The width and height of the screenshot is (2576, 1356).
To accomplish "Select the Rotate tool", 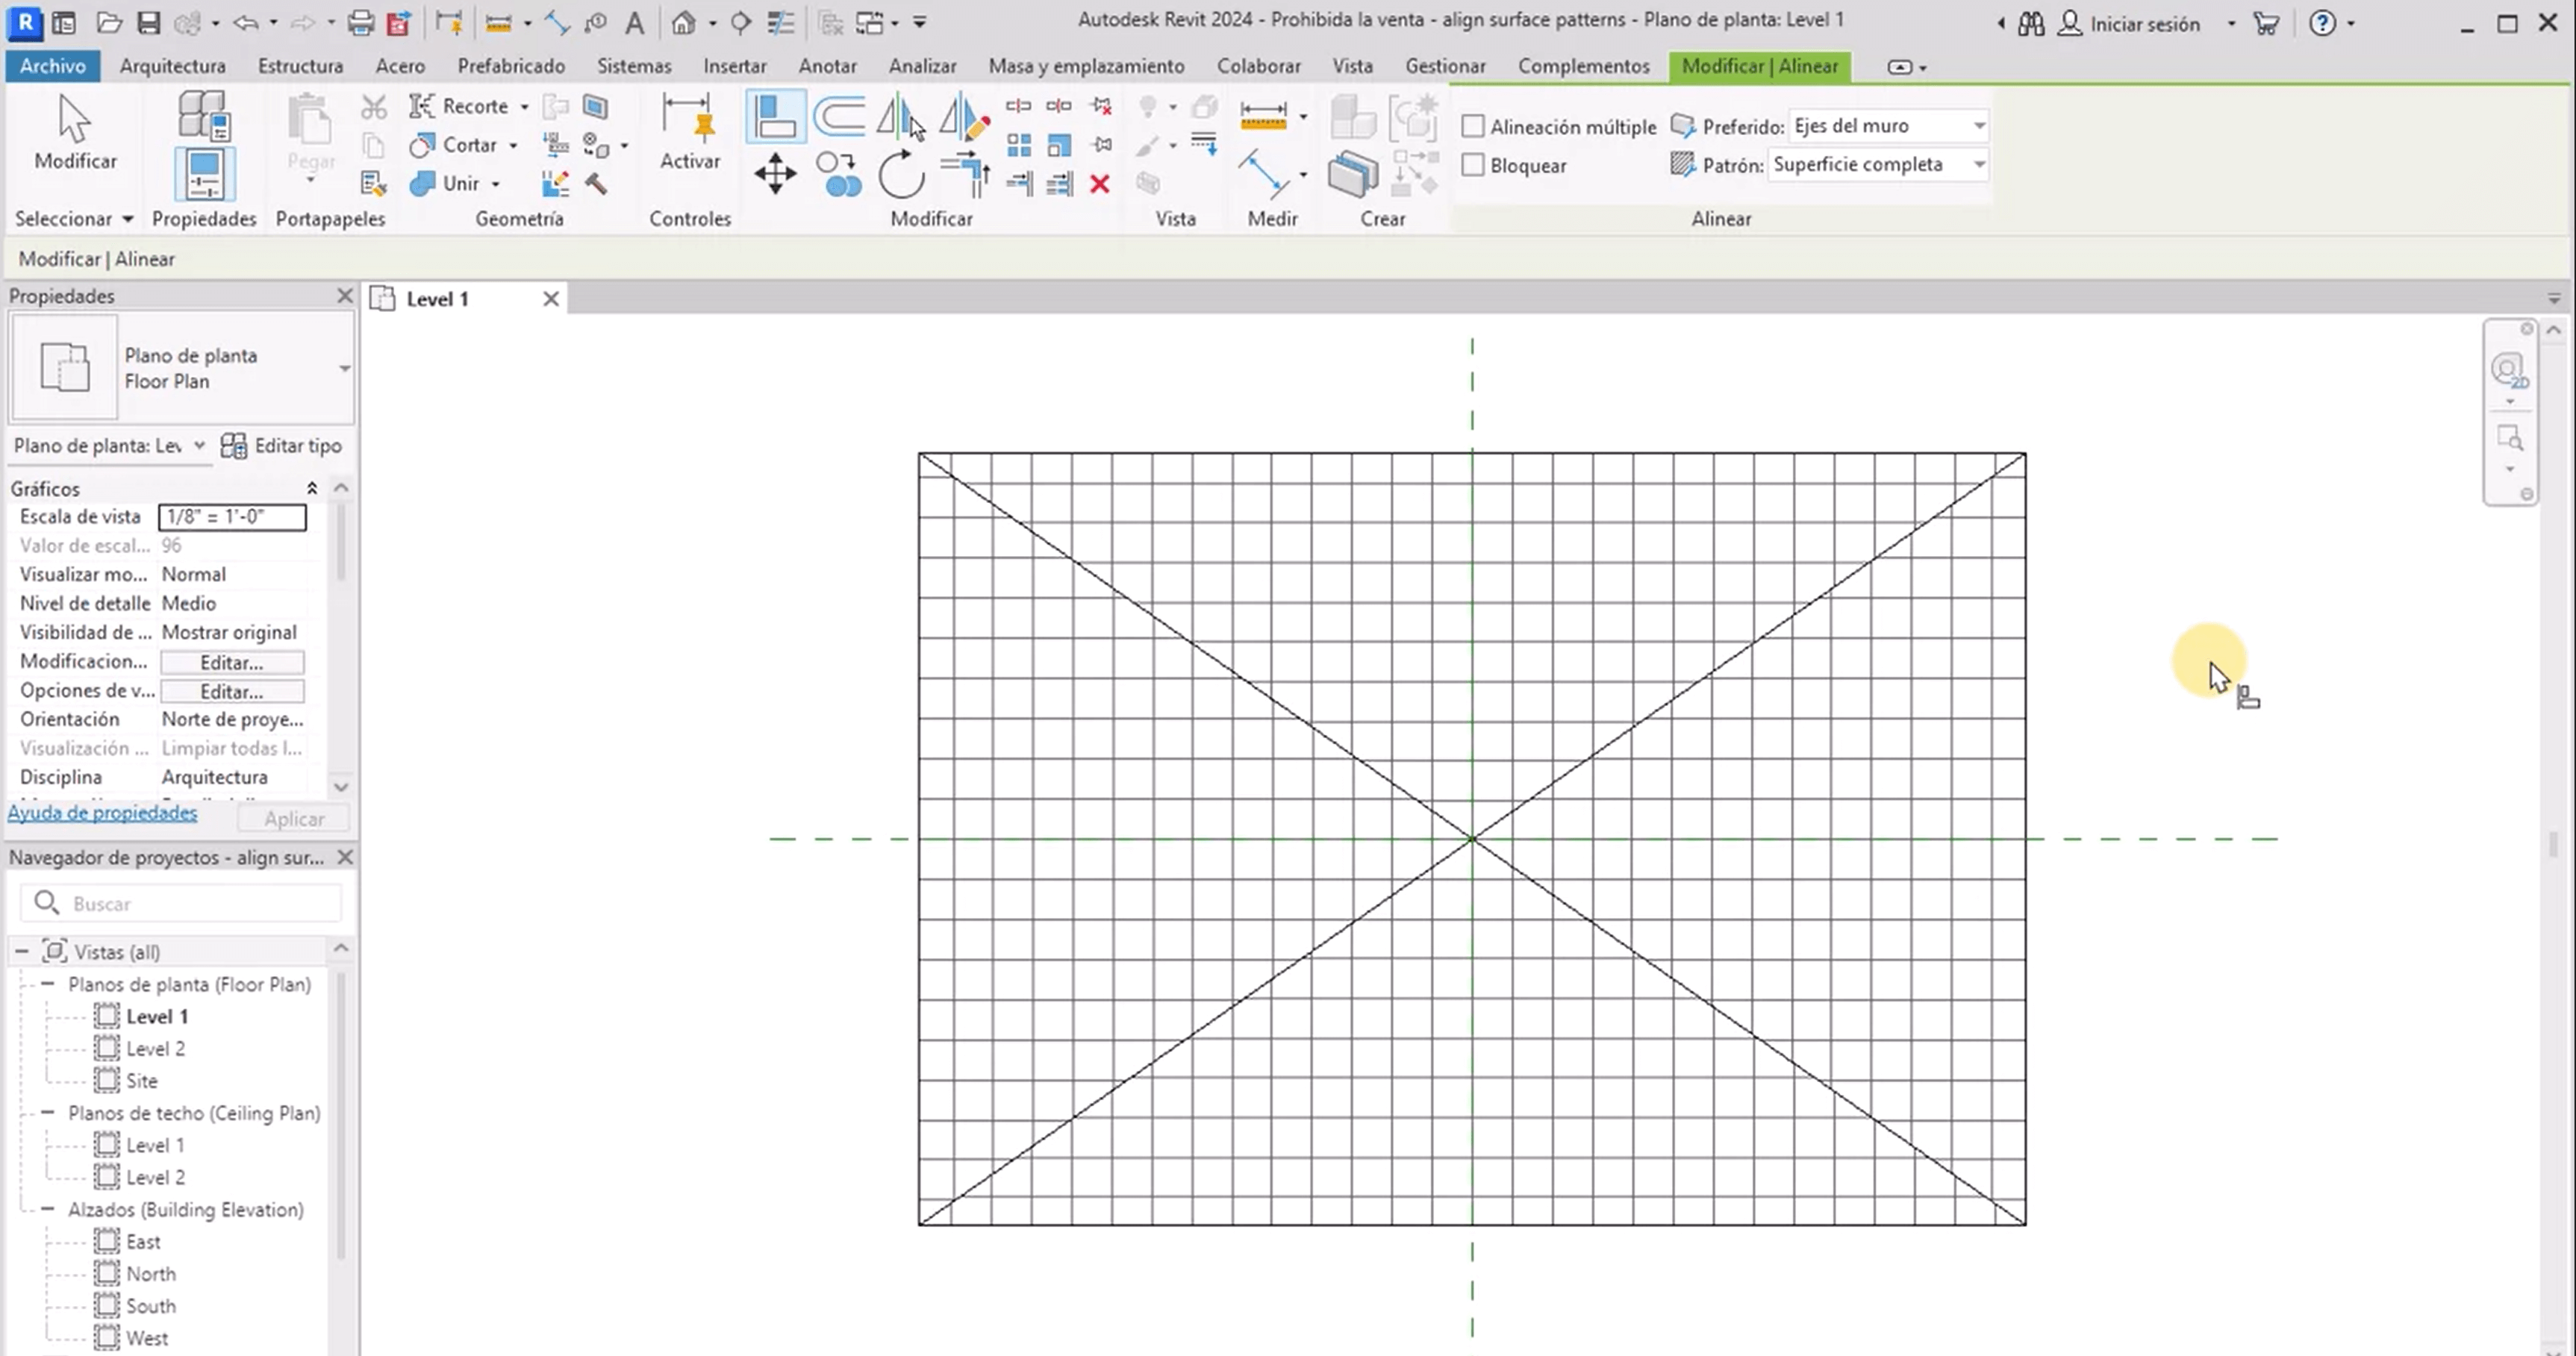I will pyautogui.click(x=901, y=175).
